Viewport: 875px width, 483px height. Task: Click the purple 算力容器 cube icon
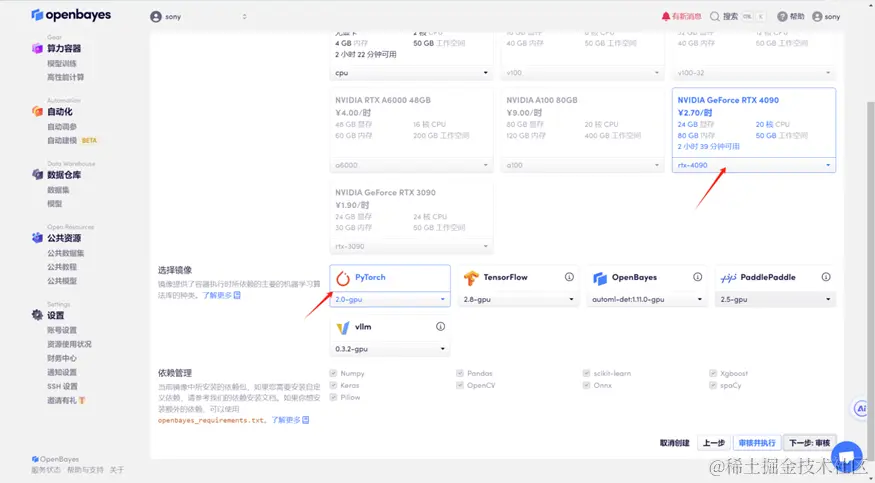[x=37, y=49]
